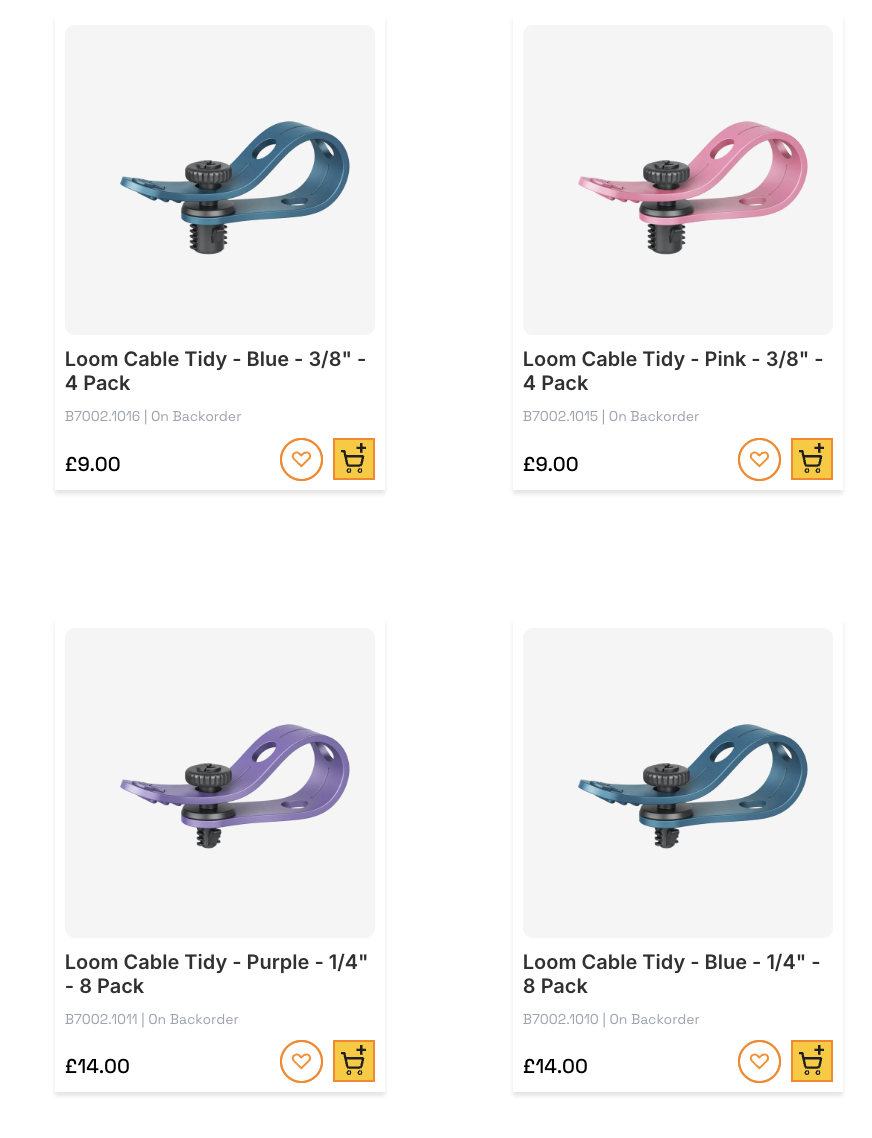The height and width of the screenshot is (1138, 872).
Task: Add Pink 3/8" 4 Pack to basket
Action: click(x=812, y=459)
